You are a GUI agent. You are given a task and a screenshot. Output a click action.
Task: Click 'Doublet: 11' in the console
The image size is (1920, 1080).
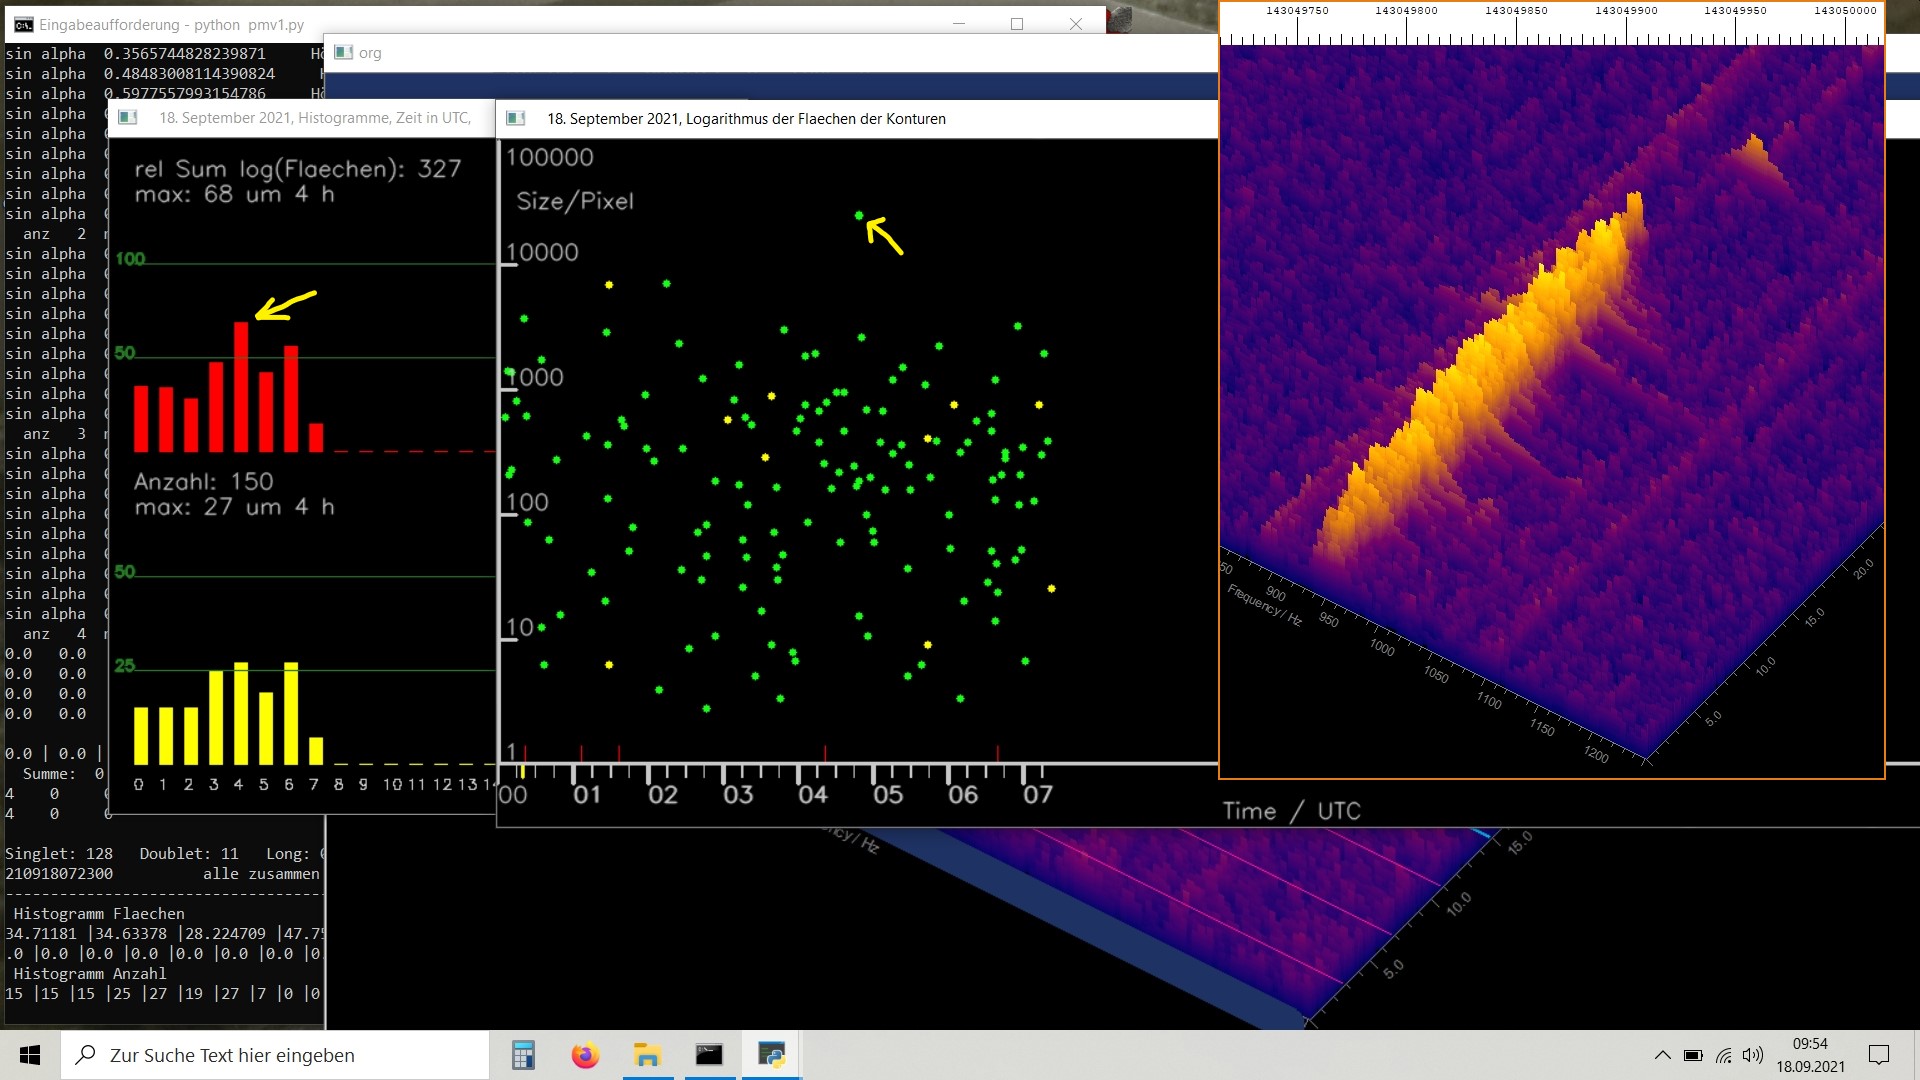(x=189, y=854)
